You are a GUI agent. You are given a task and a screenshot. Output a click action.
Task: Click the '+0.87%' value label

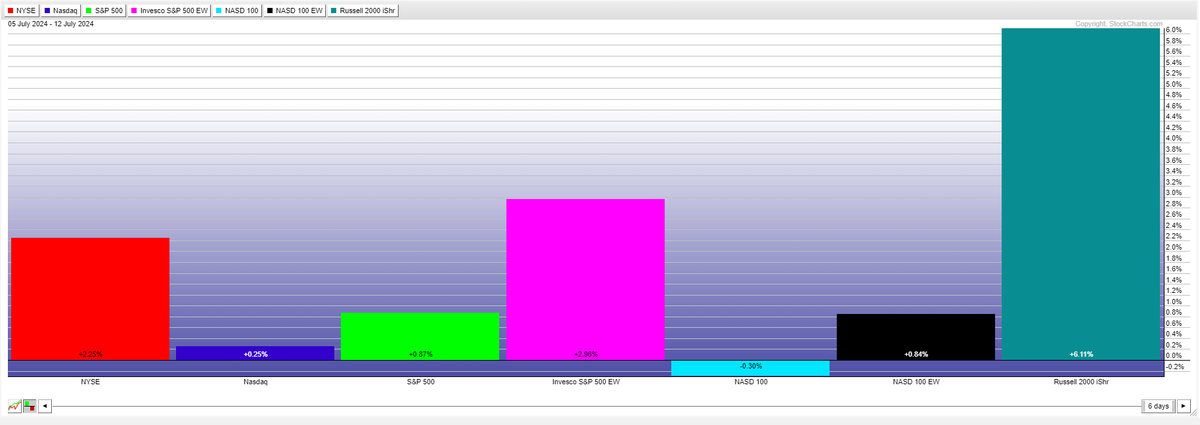(x=420, y=354)
